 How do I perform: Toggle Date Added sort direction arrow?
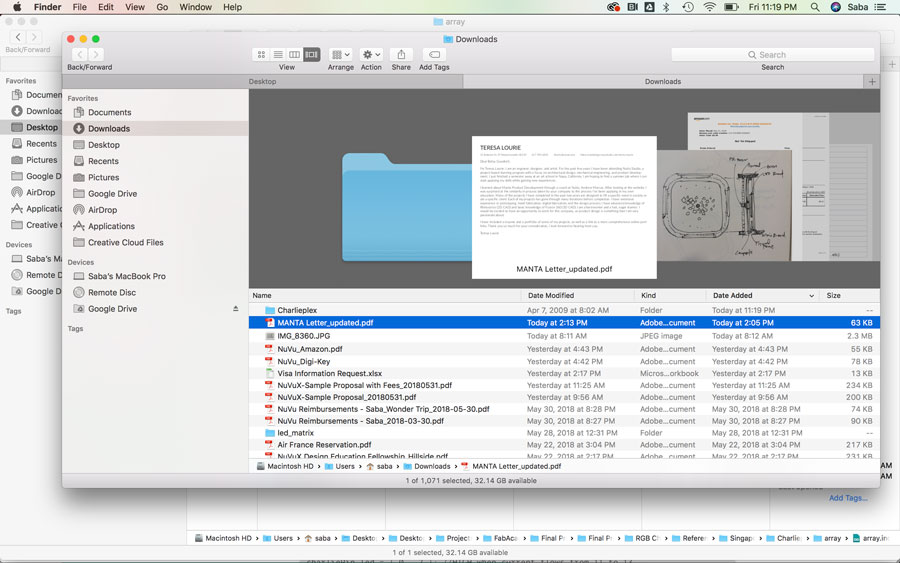click(x=812, y=296)
